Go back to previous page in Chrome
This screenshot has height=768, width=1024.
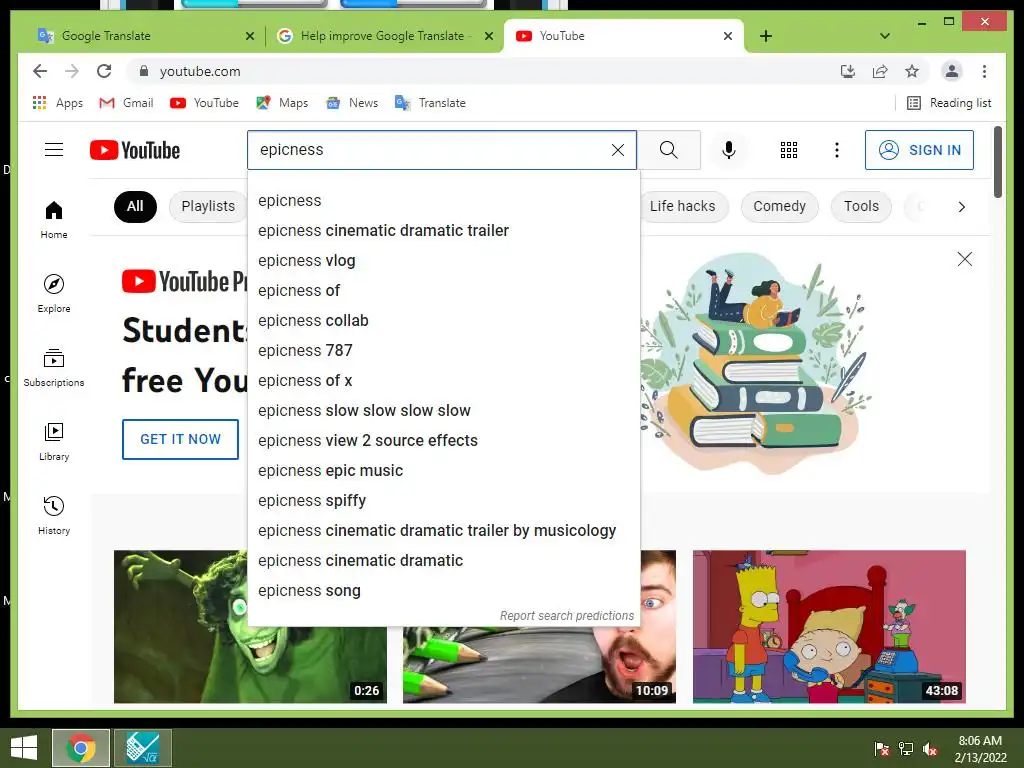click(x=40, y=71)
